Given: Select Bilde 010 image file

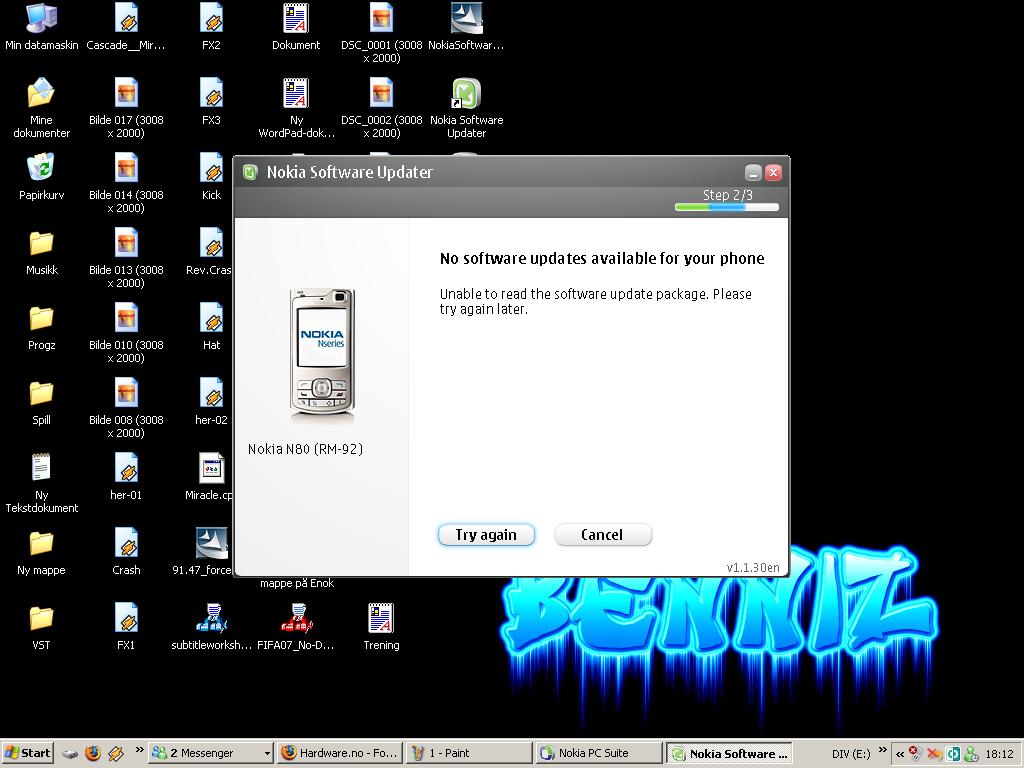Looking at the screenshot, I should coord(126,334).
